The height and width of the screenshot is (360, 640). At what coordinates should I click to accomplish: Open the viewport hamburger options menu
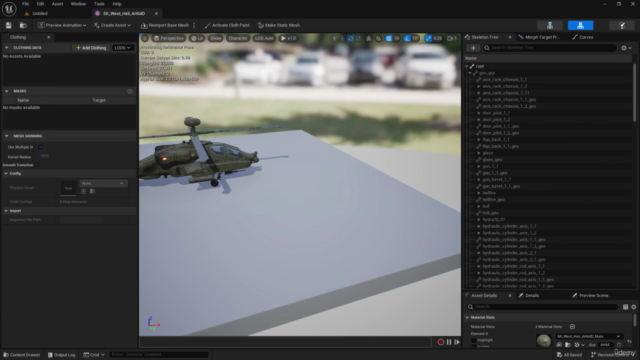click(145, 38)
